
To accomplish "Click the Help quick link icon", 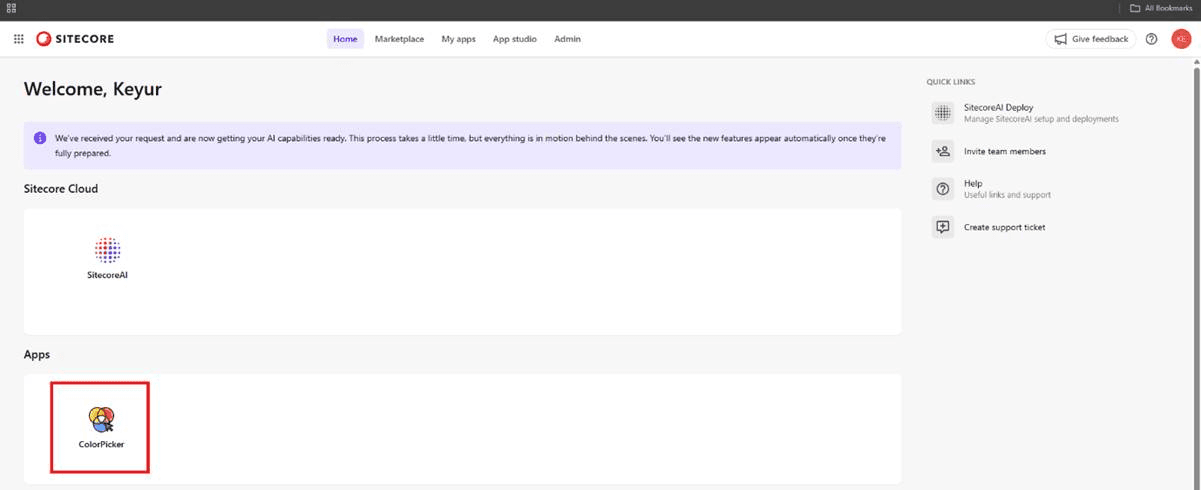I will (942, 189).
